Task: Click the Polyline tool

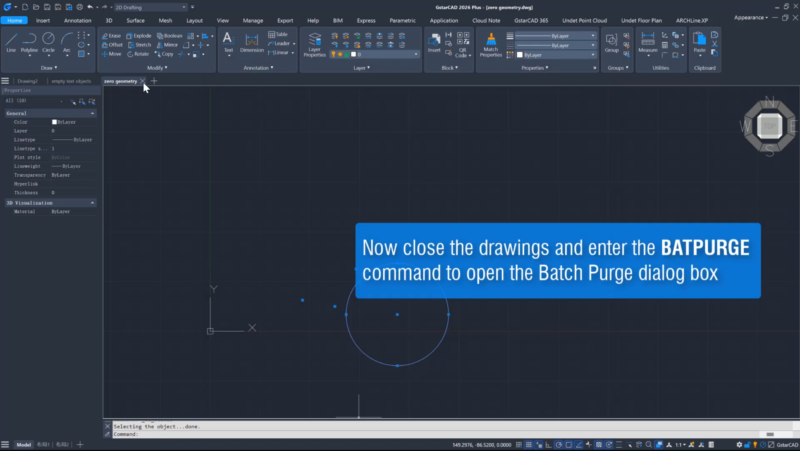Action: 30,41
